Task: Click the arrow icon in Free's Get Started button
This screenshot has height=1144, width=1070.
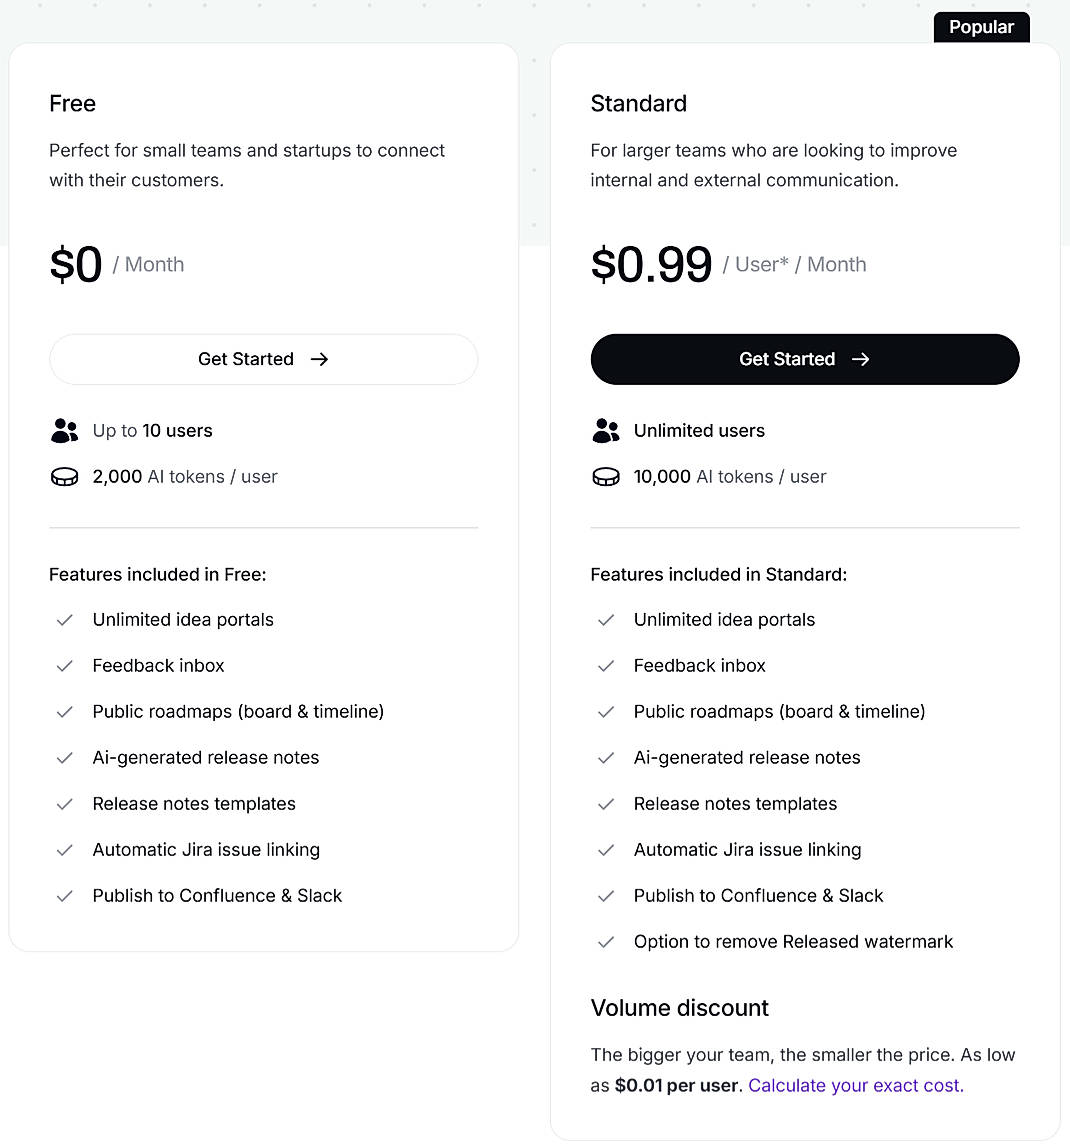Action: tap(319, 359)
